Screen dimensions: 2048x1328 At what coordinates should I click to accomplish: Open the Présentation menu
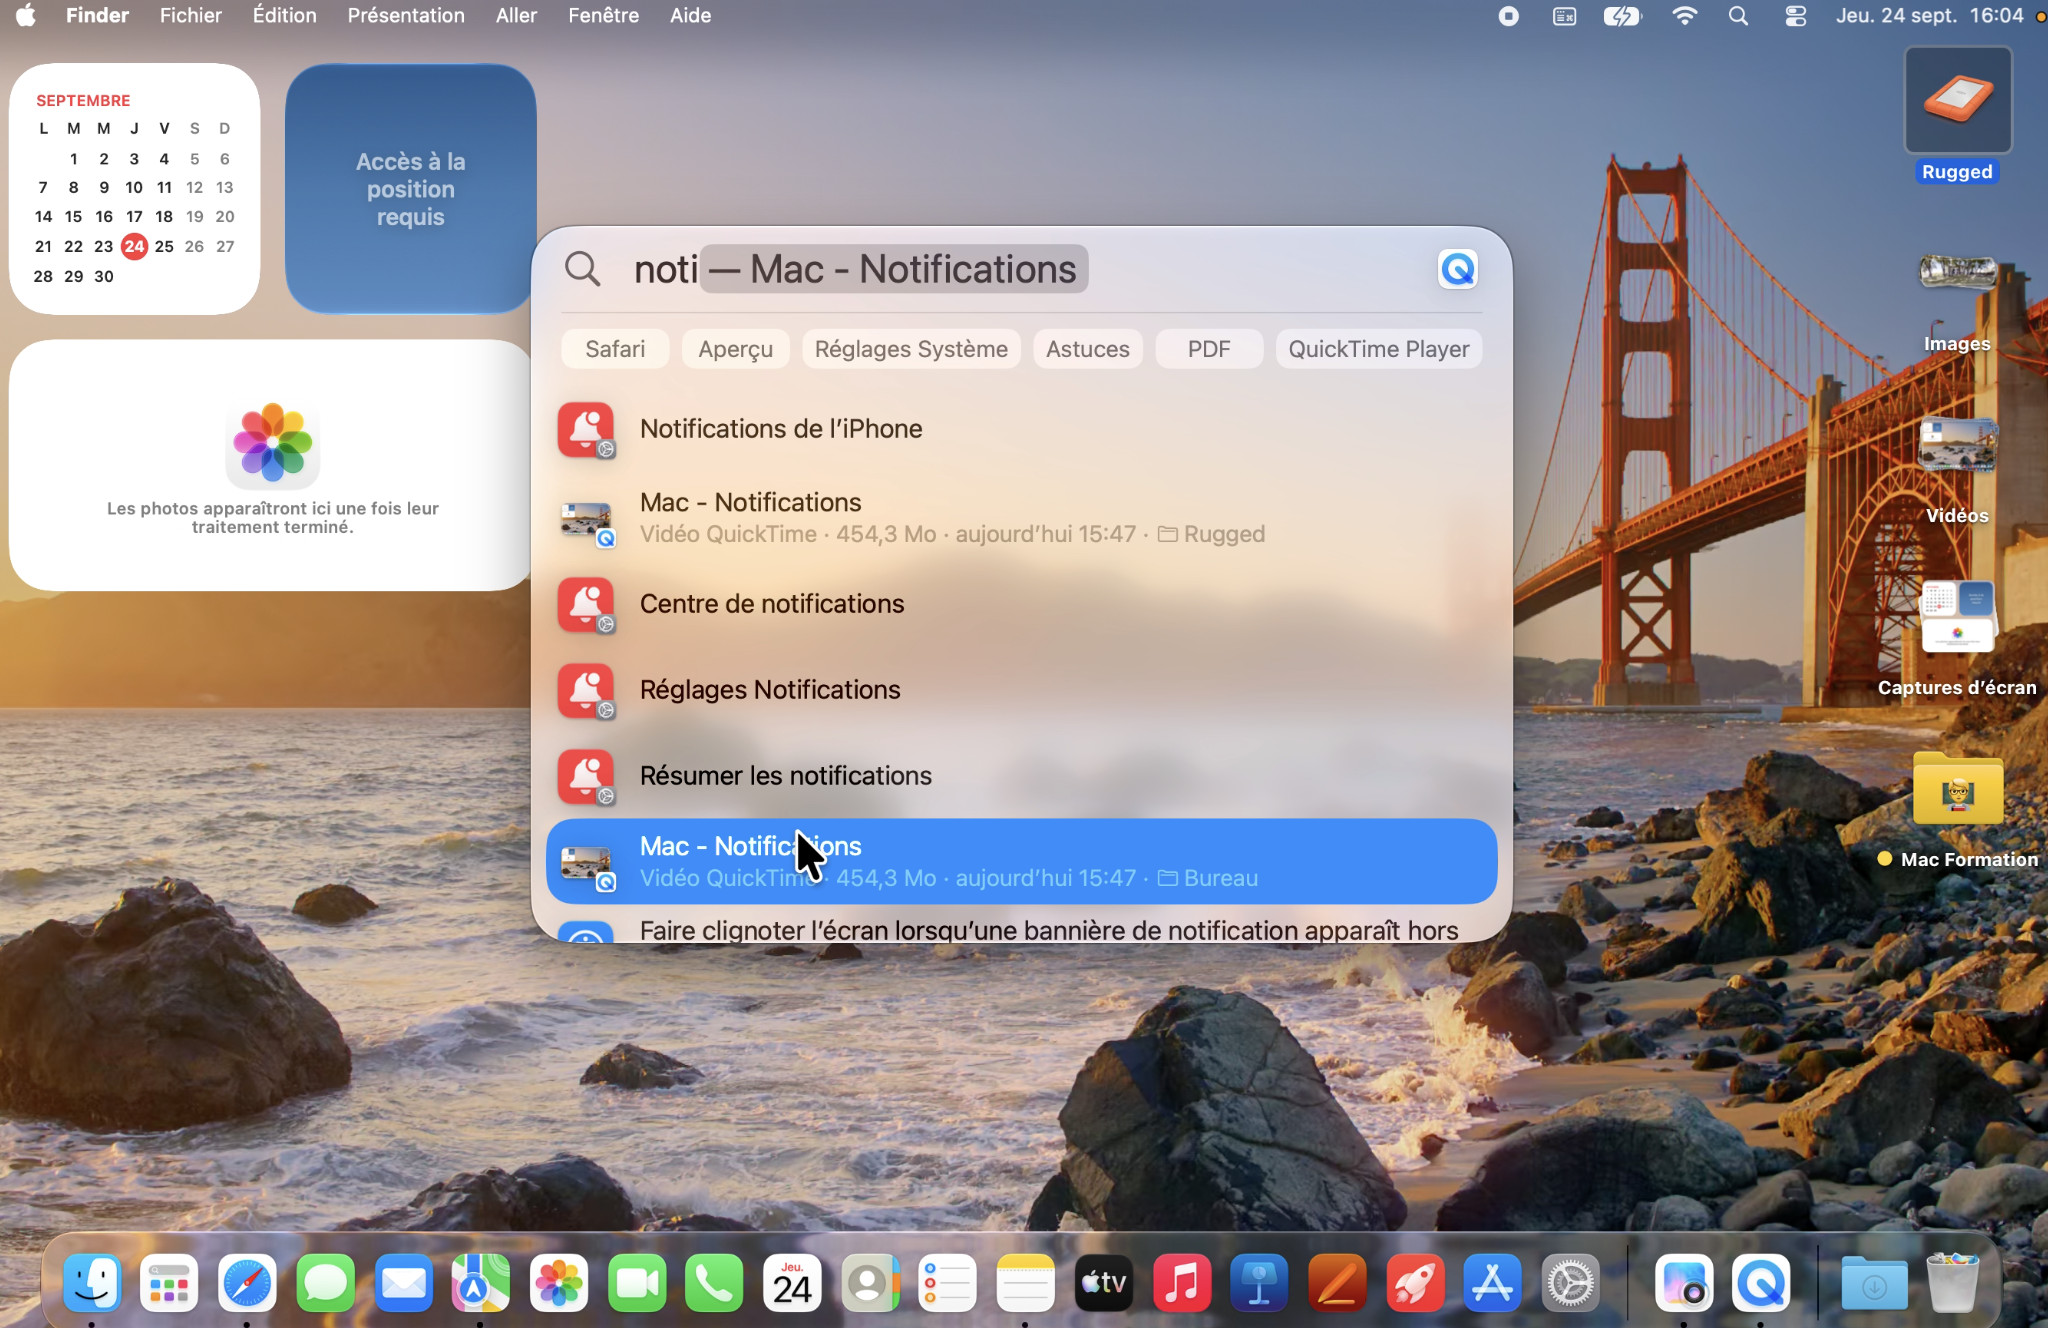(405, 16)
